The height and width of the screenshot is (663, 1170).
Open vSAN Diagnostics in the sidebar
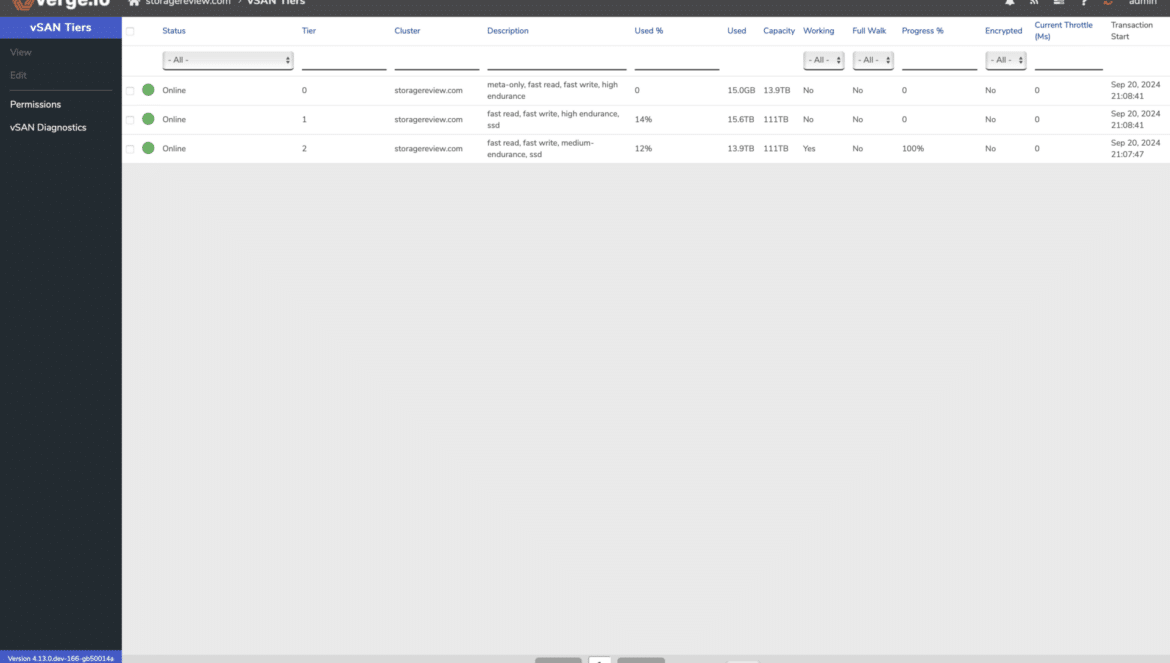[x=48, y=128]
